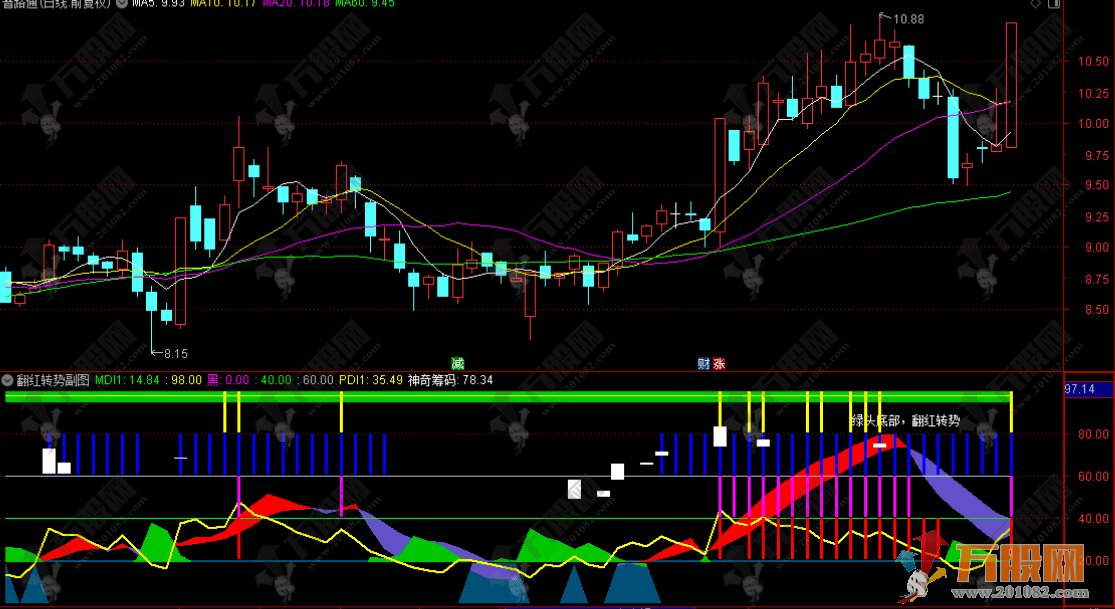The height and width of the screenshot is (609, 1115).
Task: Open main chart indicator dropdown beside stock title
Action: coord(122,4)
